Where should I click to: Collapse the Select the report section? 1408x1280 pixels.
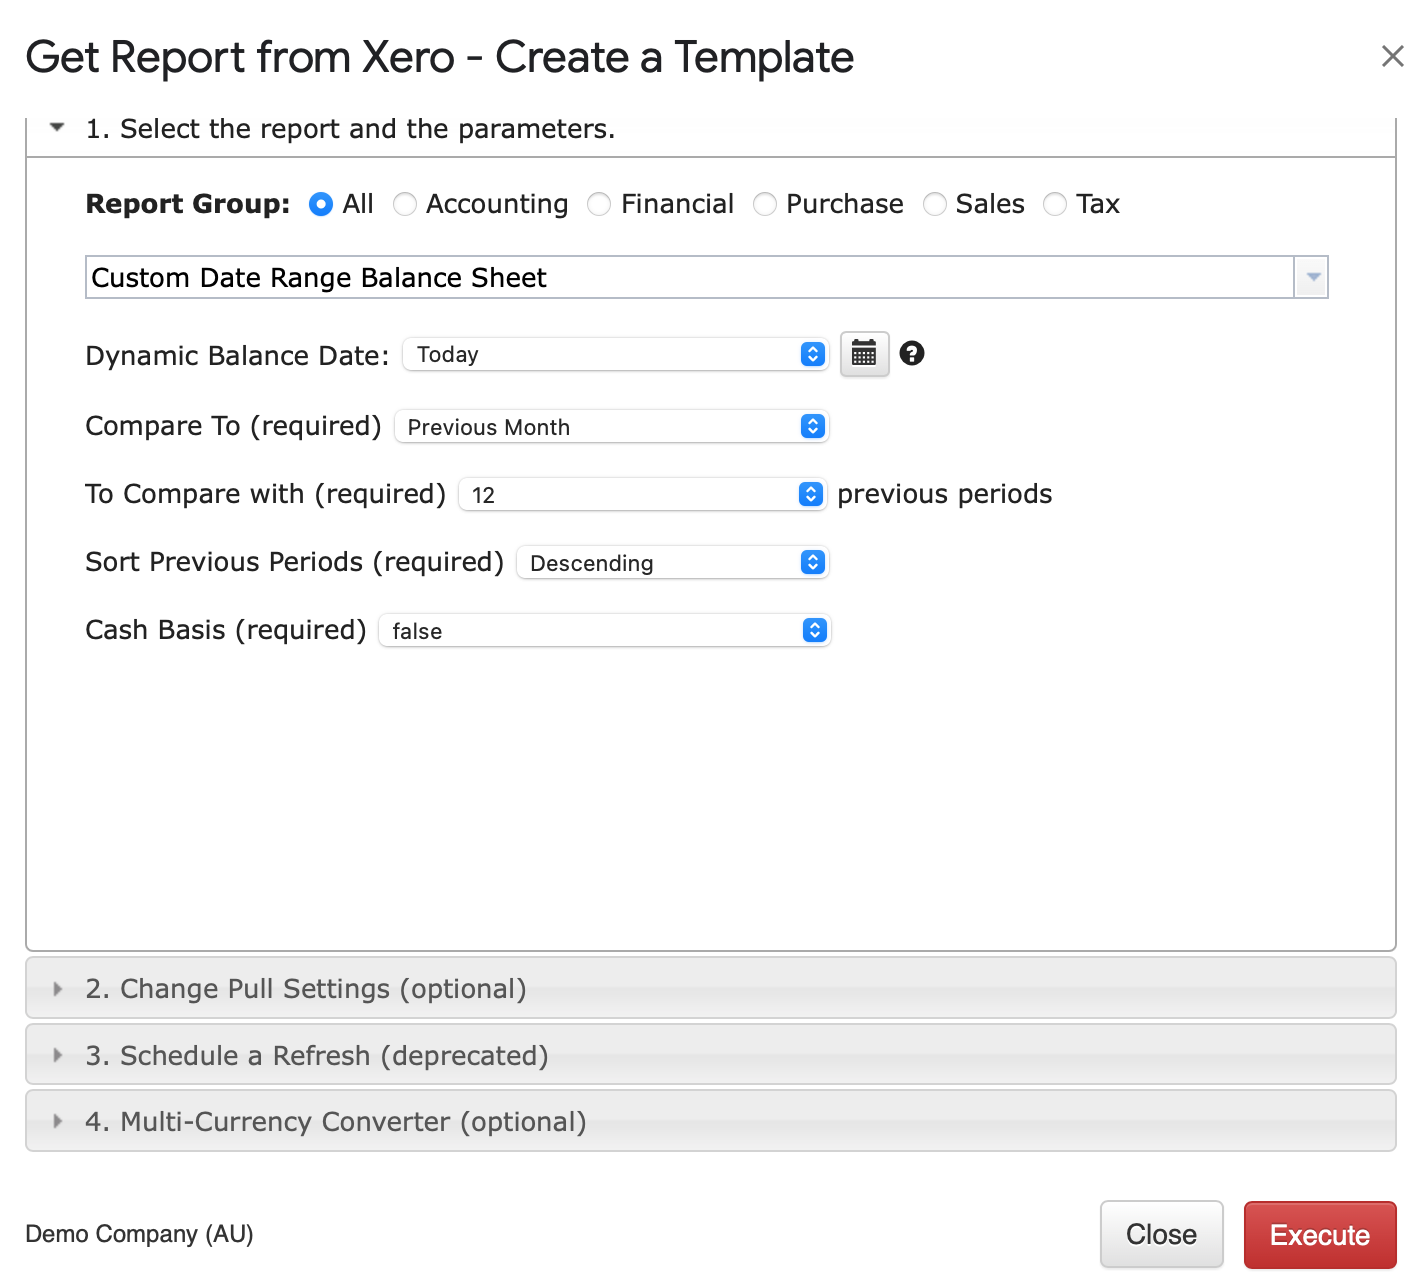(x=58, y=128)
